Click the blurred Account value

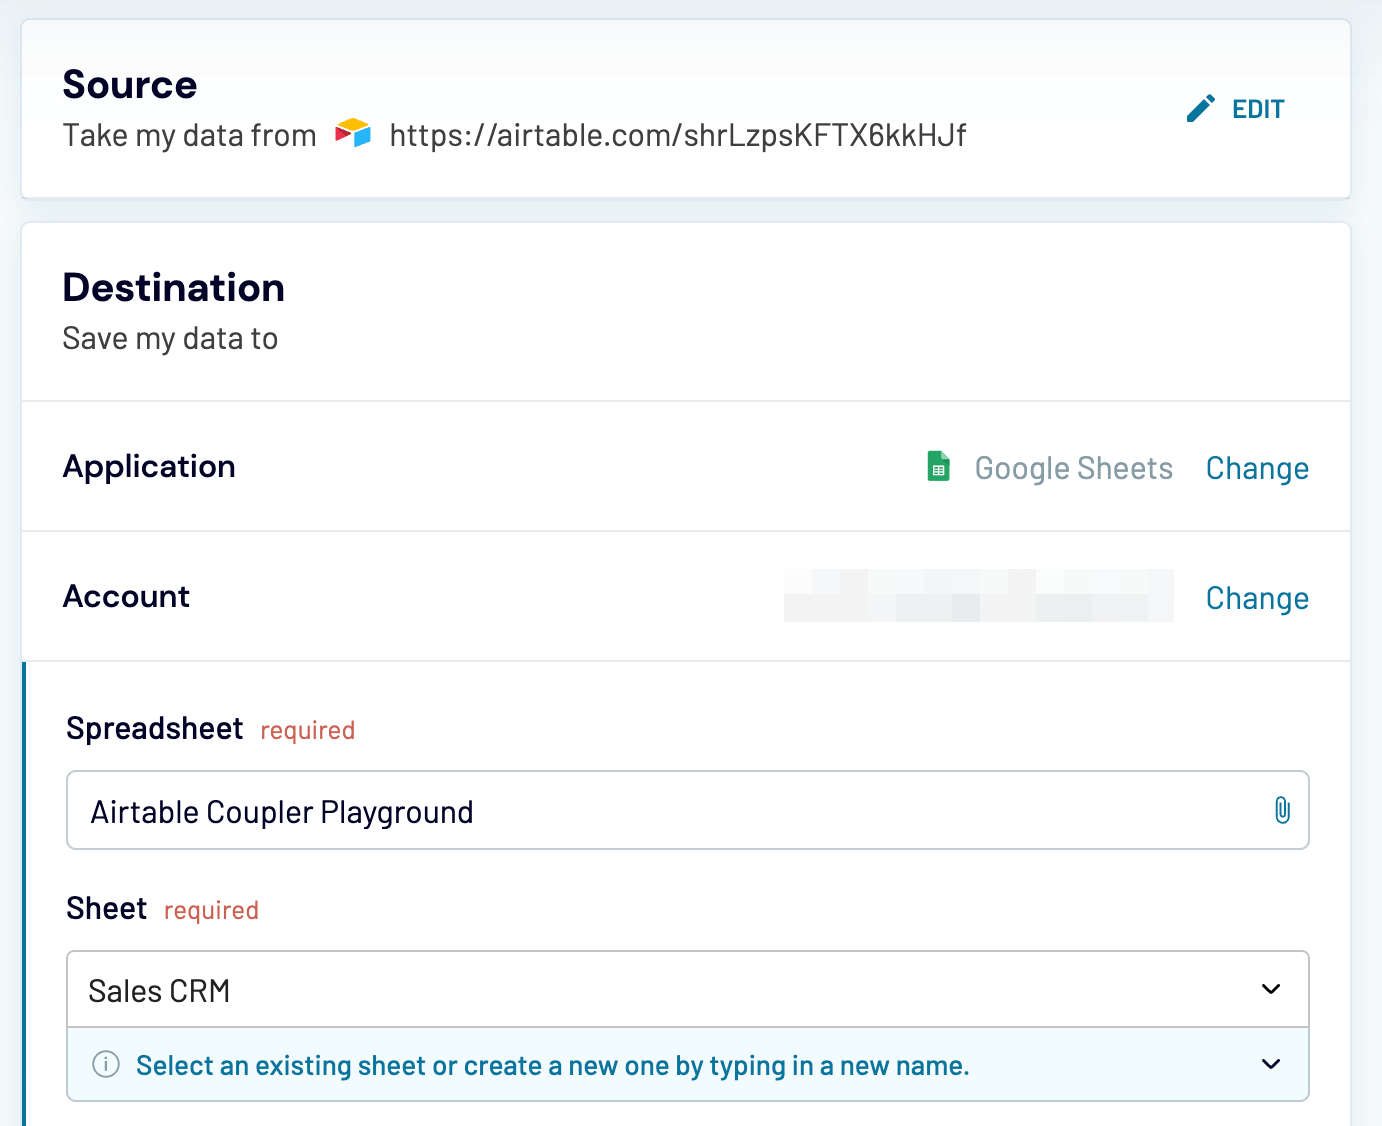click(978, 596)
